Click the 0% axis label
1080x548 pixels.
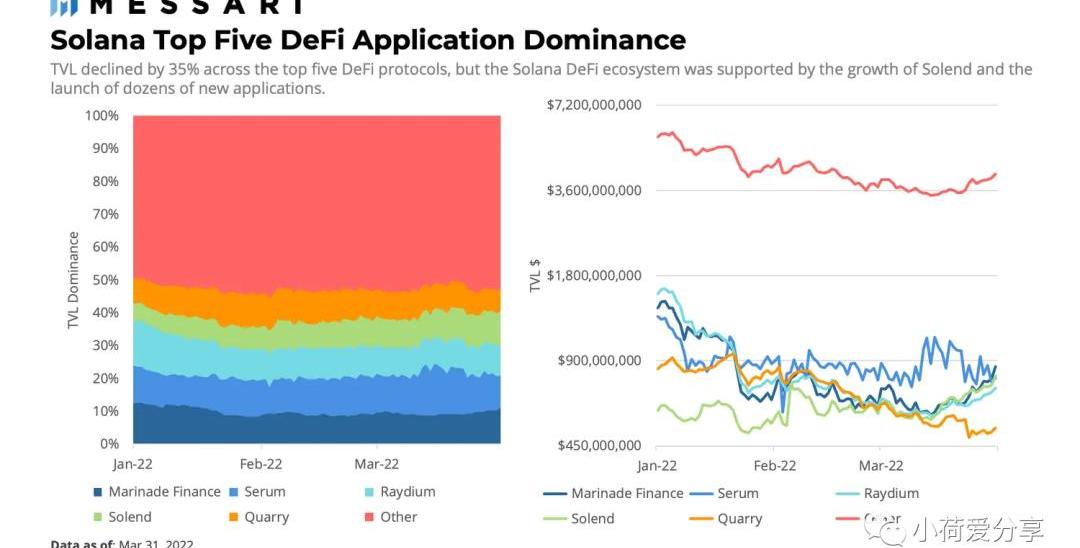coord(110,444)
